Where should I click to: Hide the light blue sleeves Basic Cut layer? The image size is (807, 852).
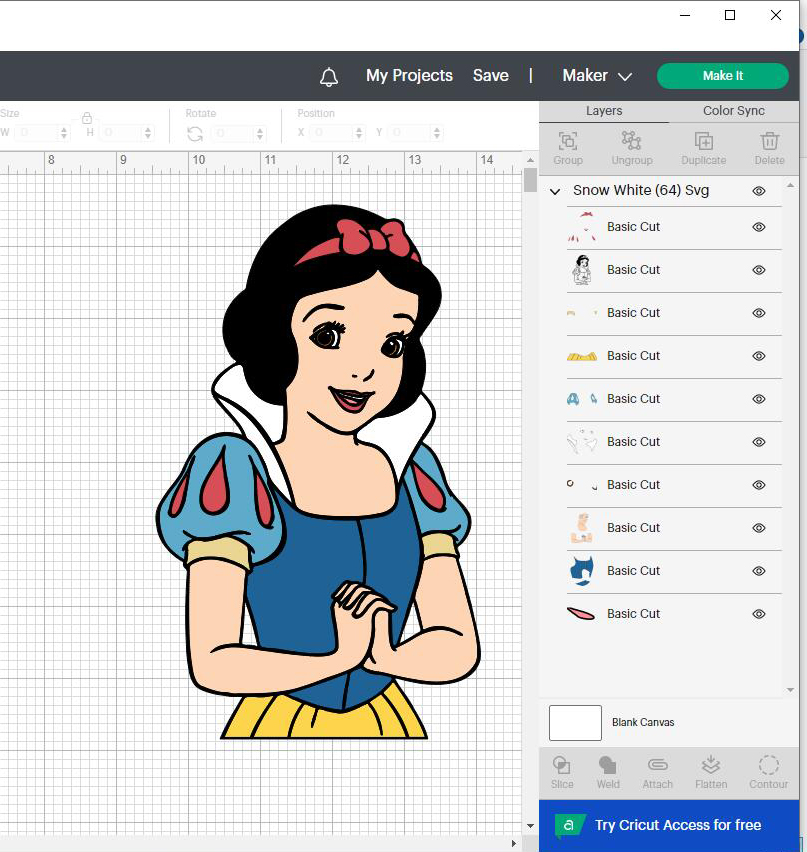pos(759,399)
